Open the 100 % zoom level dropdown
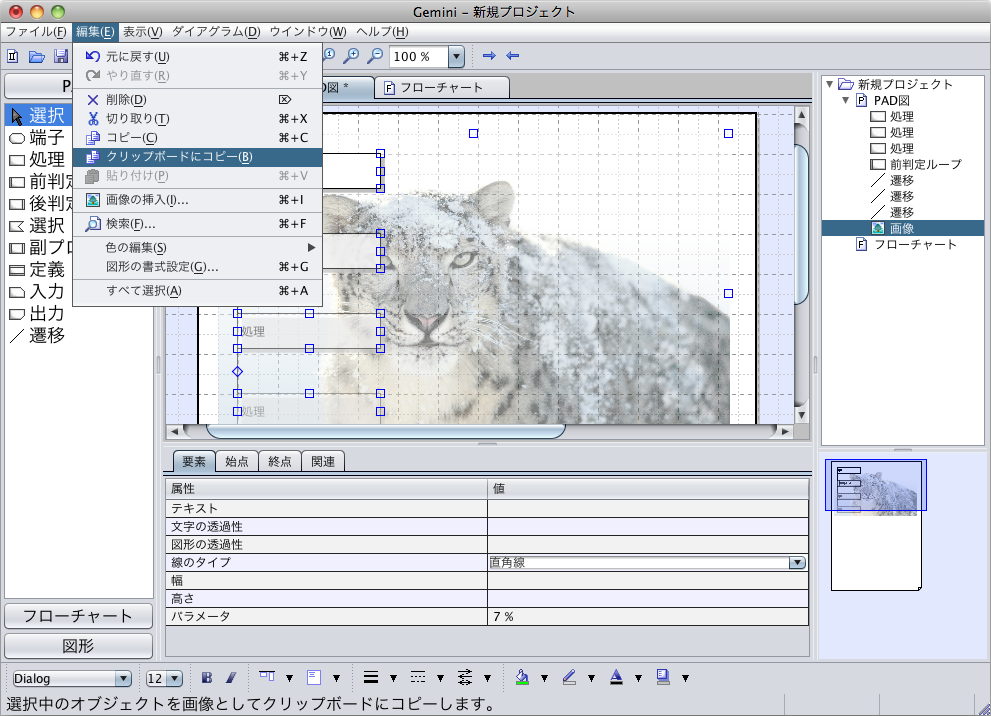 point(456,56)
